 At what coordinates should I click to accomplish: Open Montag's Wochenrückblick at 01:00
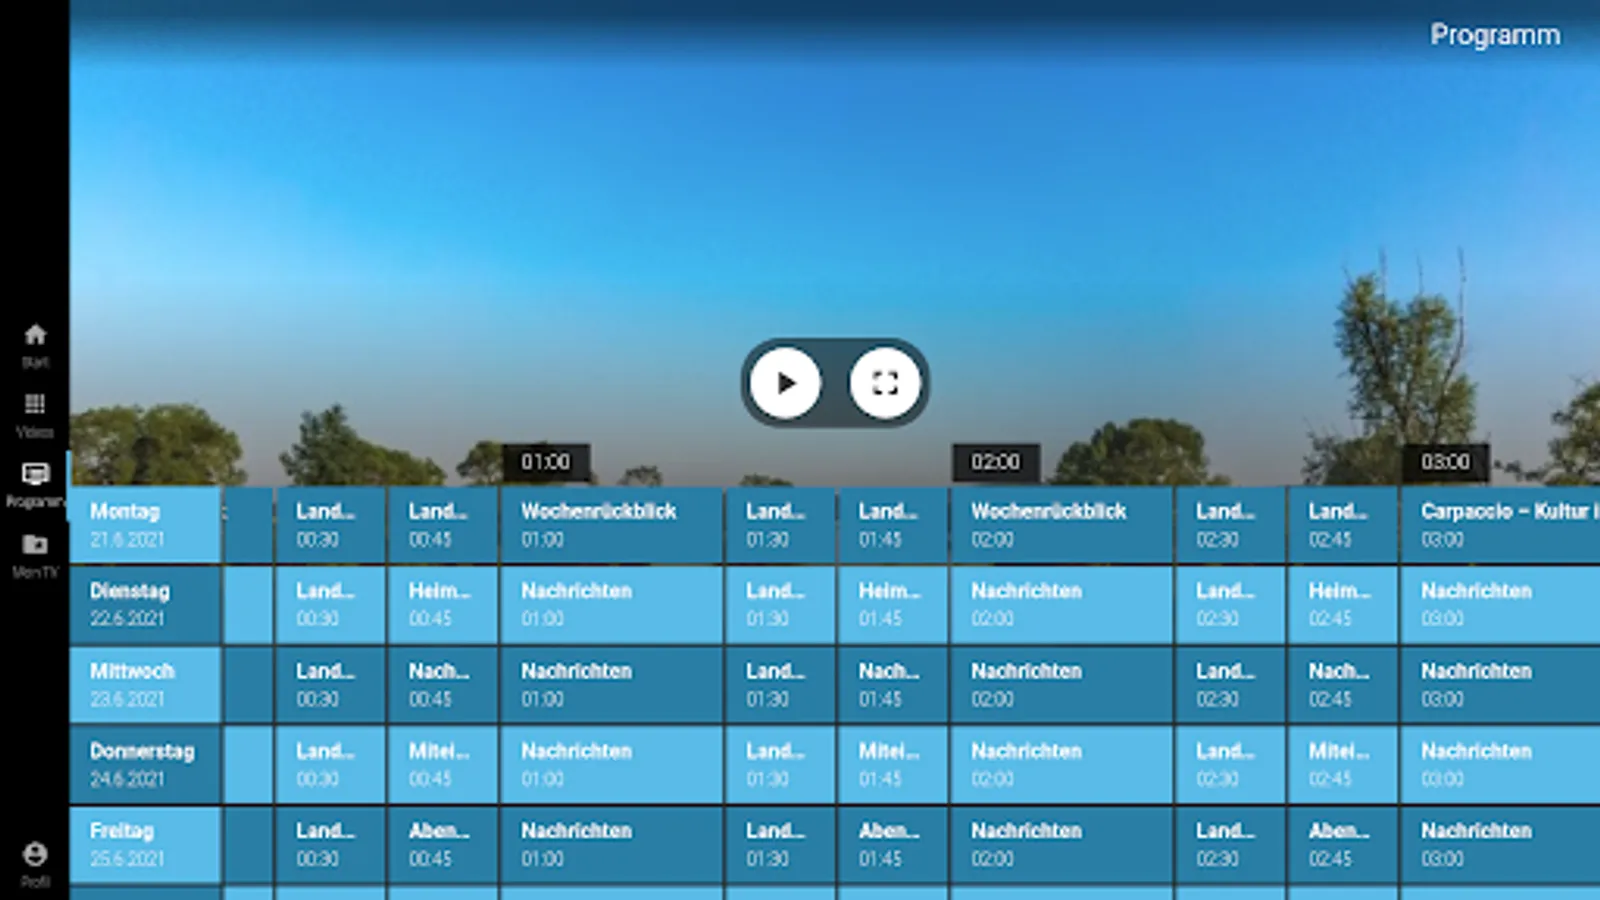[612, 525]
